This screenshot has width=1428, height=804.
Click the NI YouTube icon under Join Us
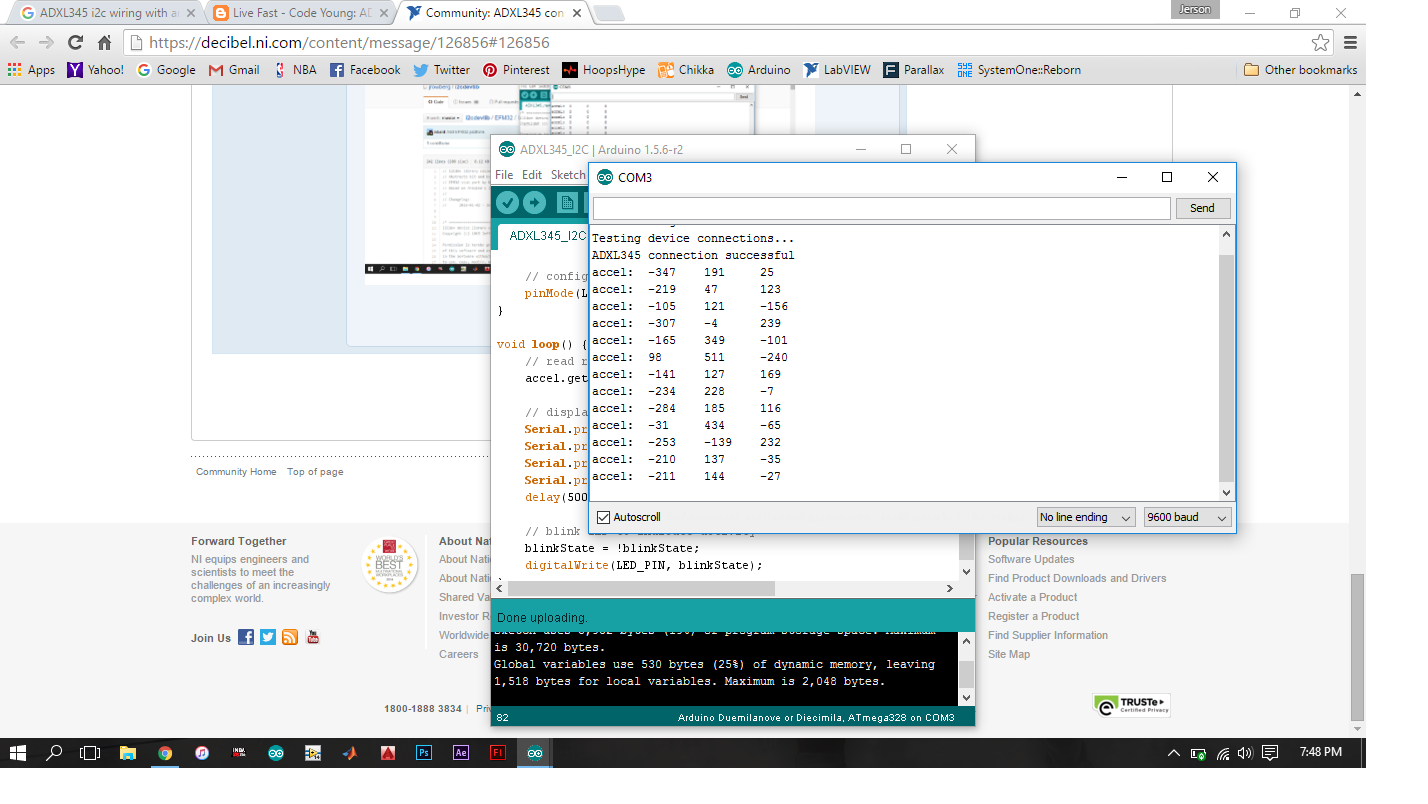pyautogui.click(x=312, y=637)
